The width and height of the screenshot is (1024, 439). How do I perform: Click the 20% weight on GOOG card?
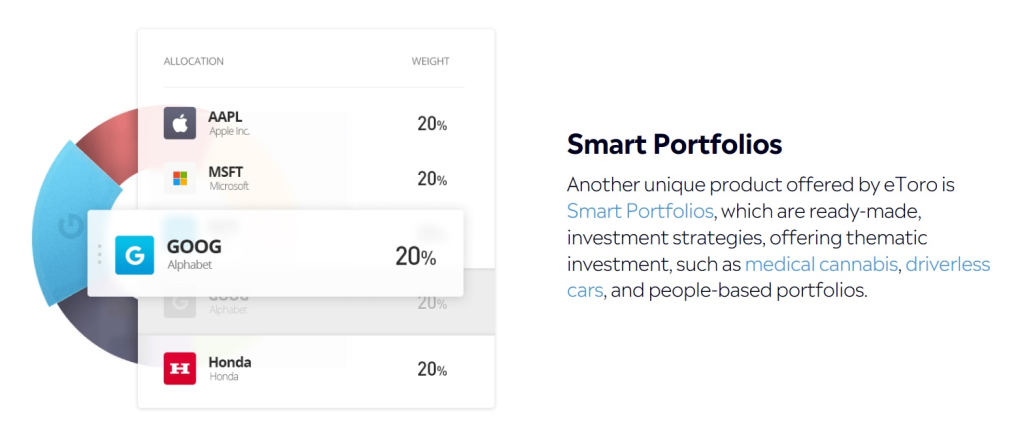point(415,256)
